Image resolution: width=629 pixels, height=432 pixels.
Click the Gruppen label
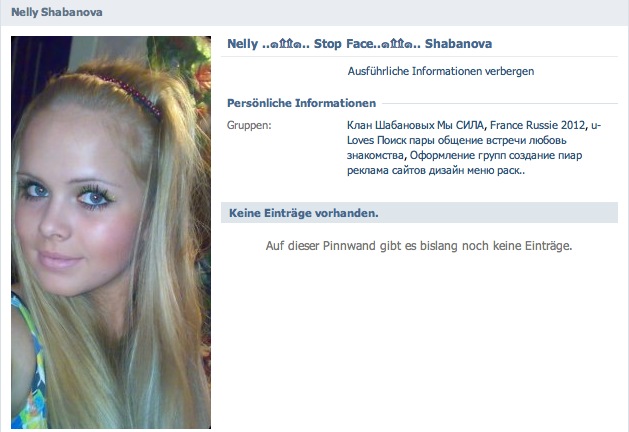249,125
